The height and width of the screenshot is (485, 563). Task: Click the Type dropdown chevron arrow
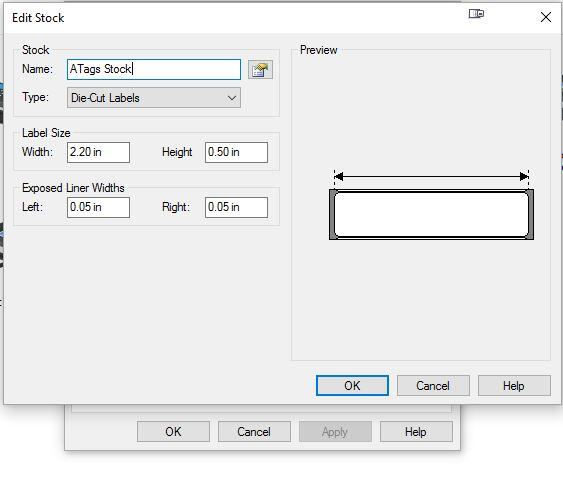coord(232,98)
